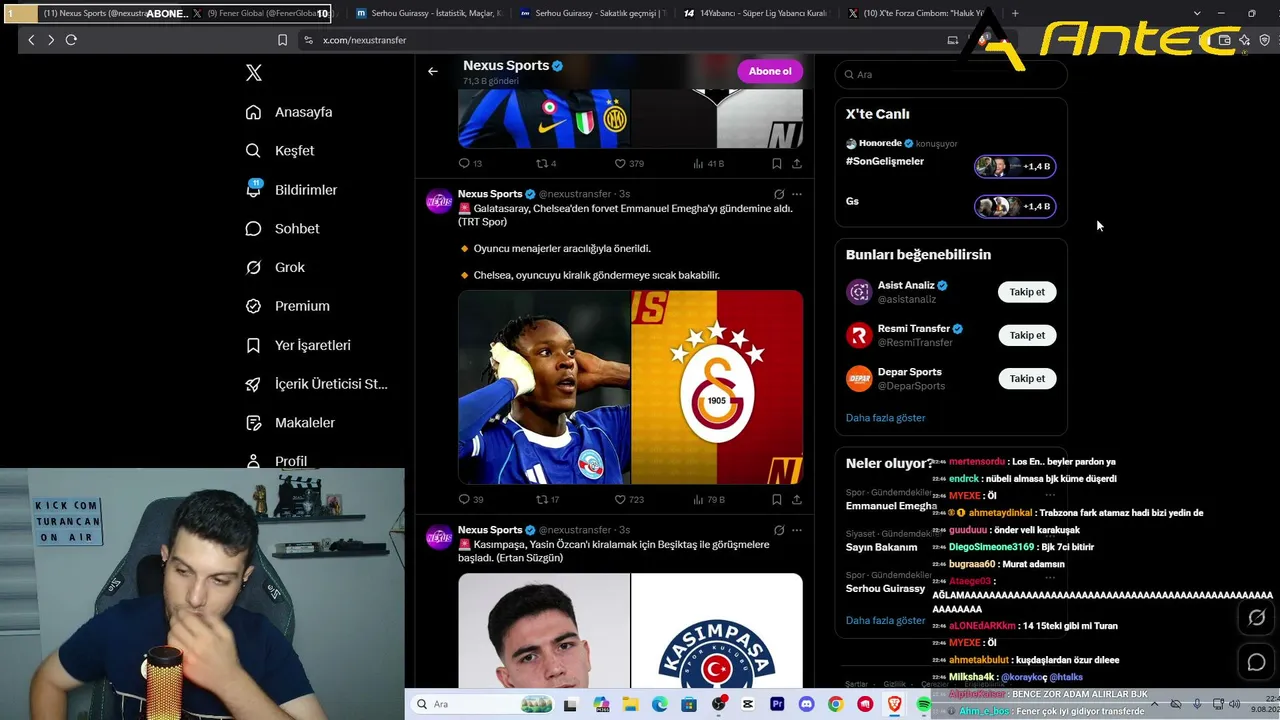Click the Windows taskbar Ara search box
This screenshot has width=1280, height=720.
point(480,704)
